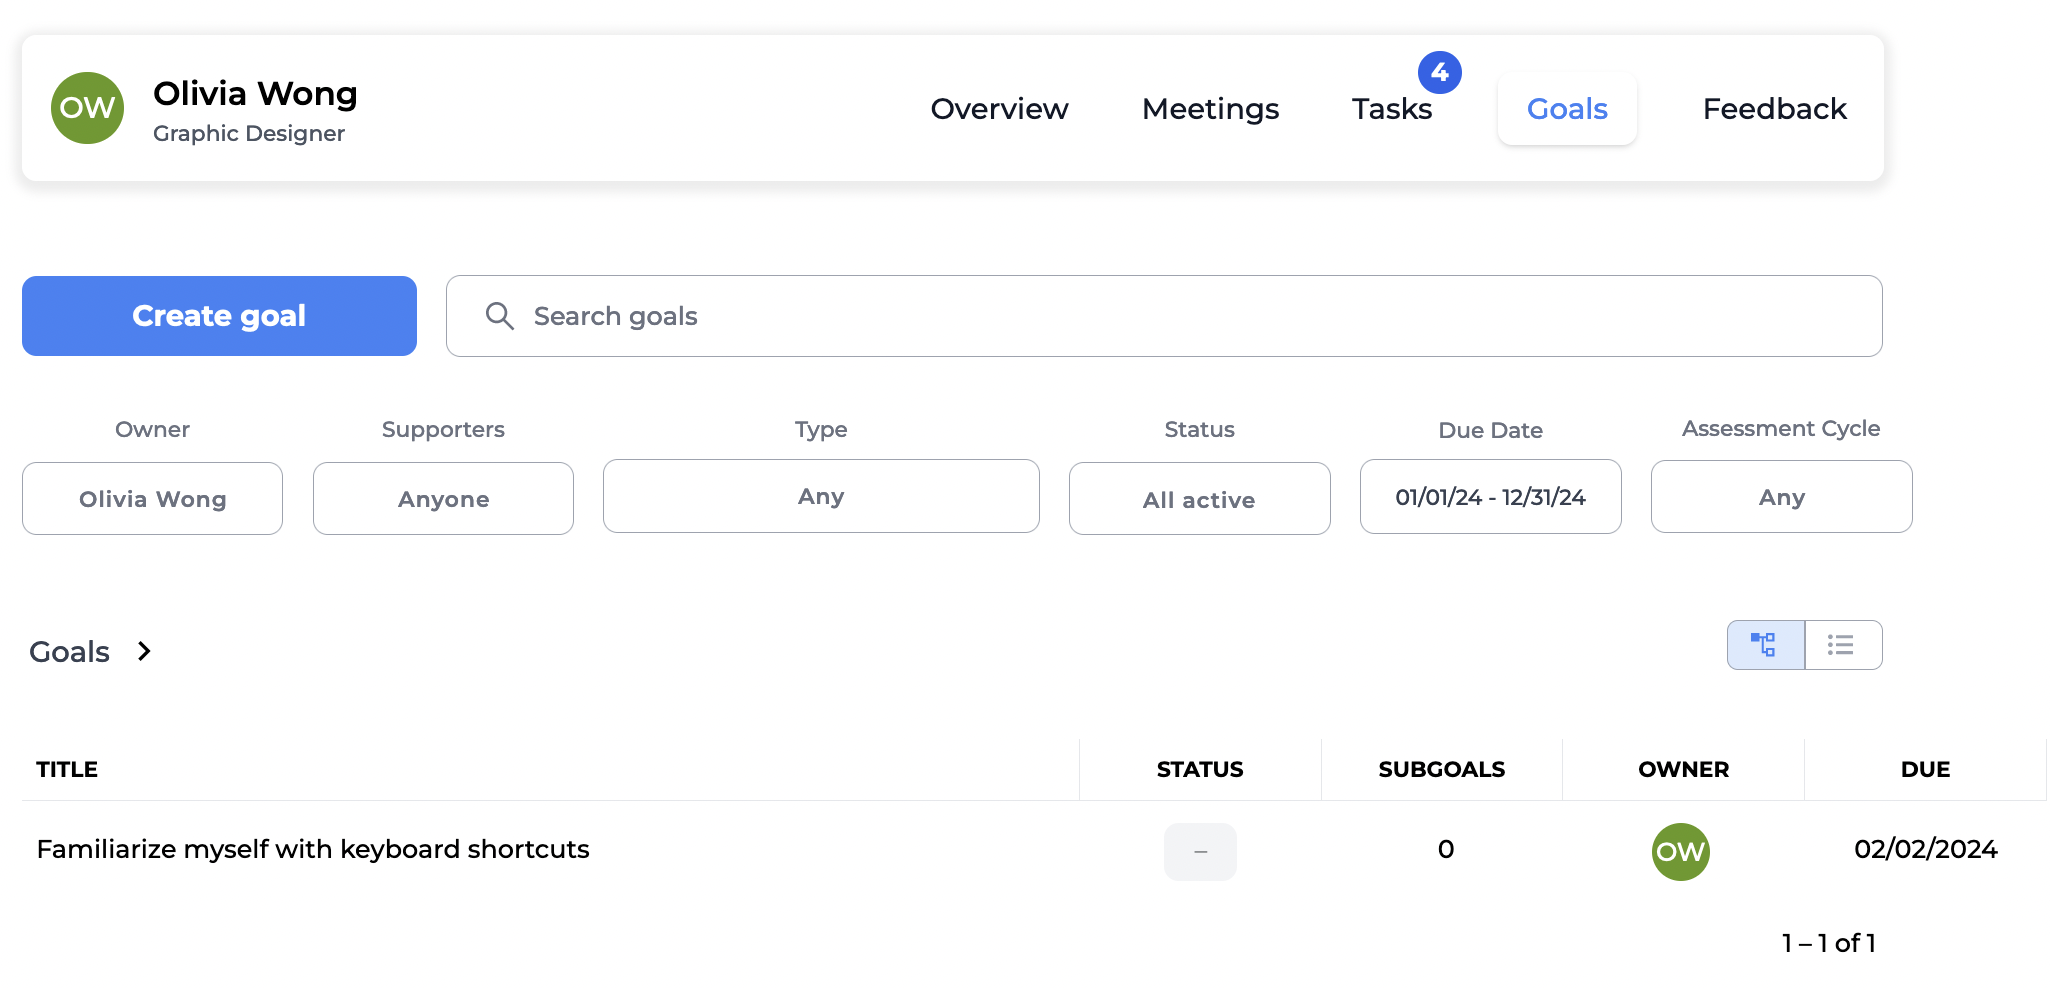Open the Status filter showing All active
The image size is (2050, 988).
pos(1199,498)
